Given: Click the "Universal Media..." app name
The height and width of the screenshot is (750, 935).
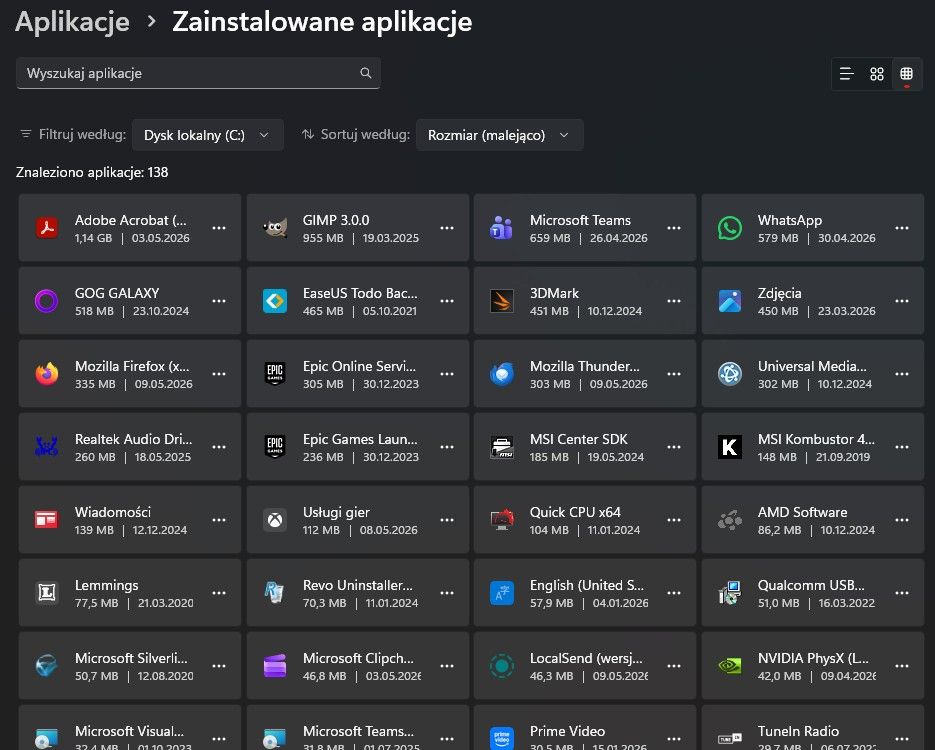Looking at the screenshot, I should (812, 366).
